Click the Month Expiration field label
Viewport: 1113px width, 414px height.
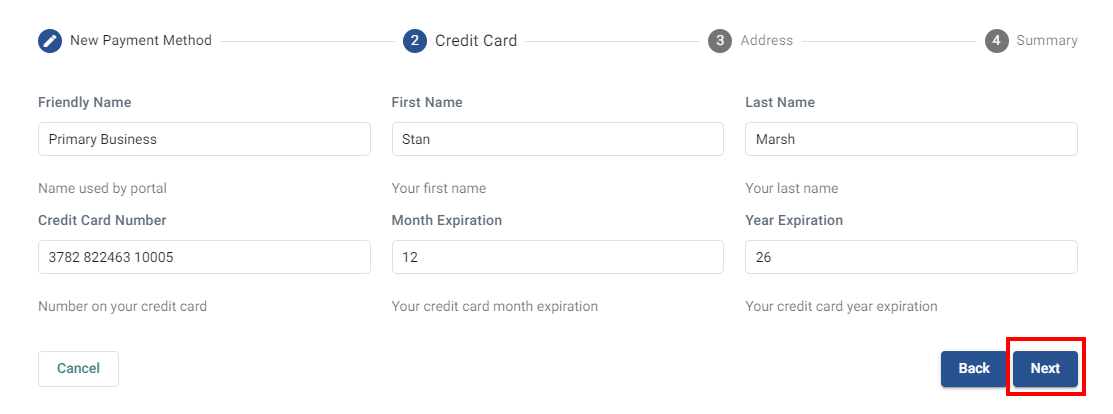[x=446, y=220]
